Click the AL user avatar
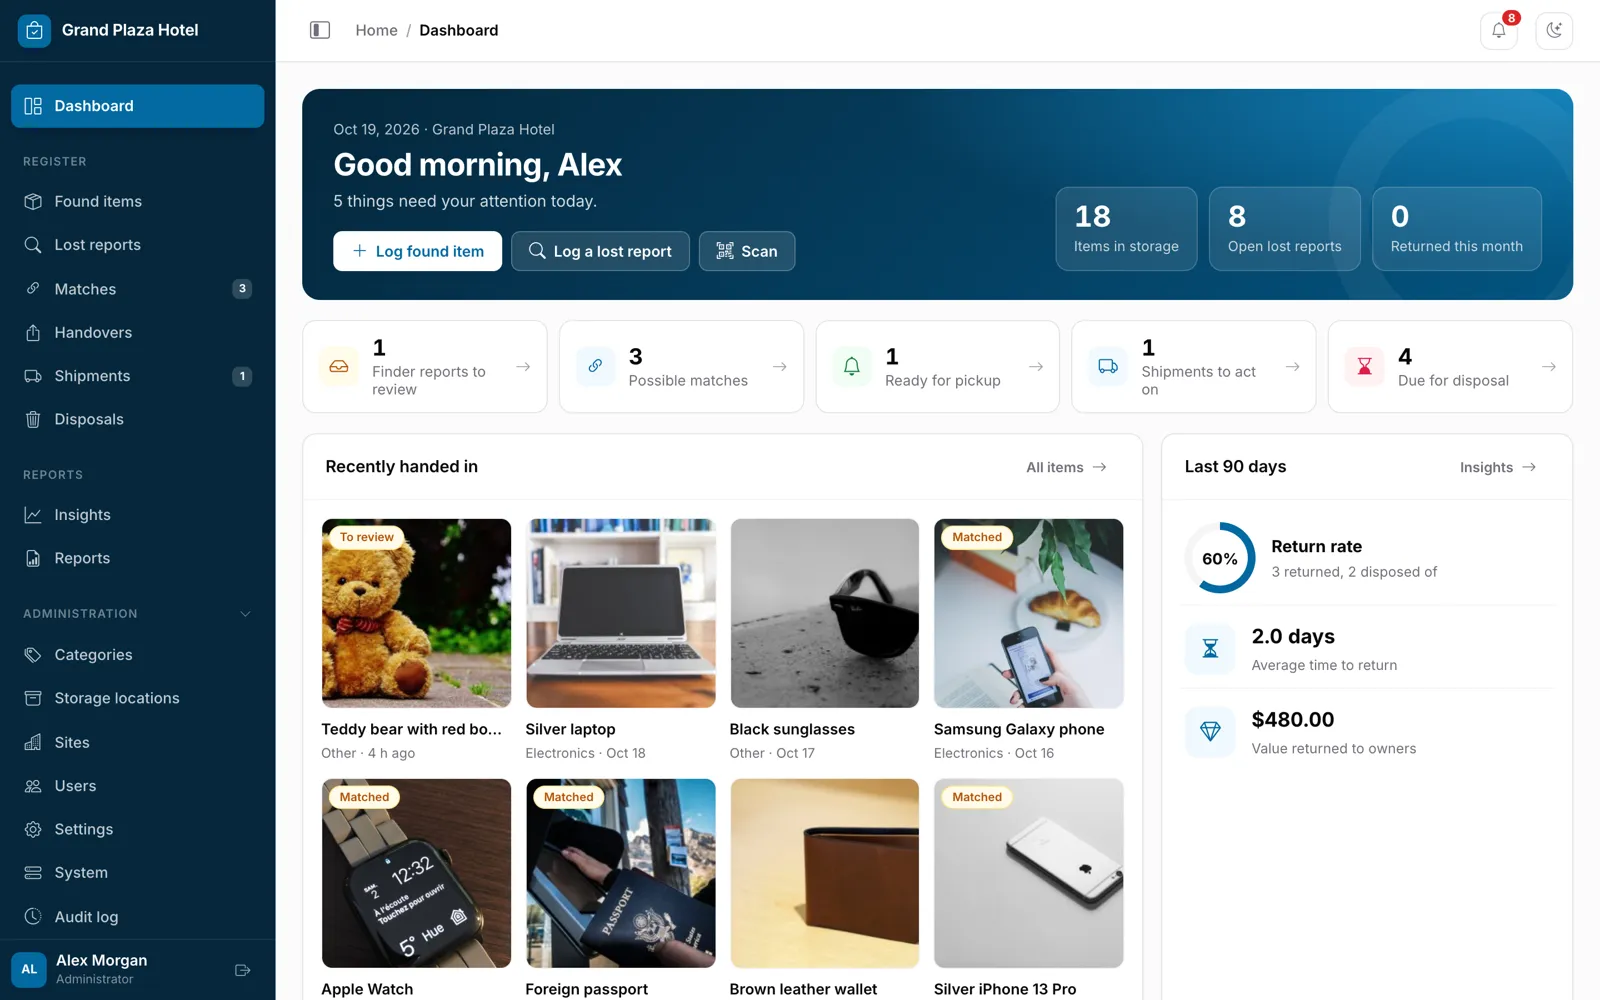This screenshot has width=1600, height=1000. coord(29,969)
